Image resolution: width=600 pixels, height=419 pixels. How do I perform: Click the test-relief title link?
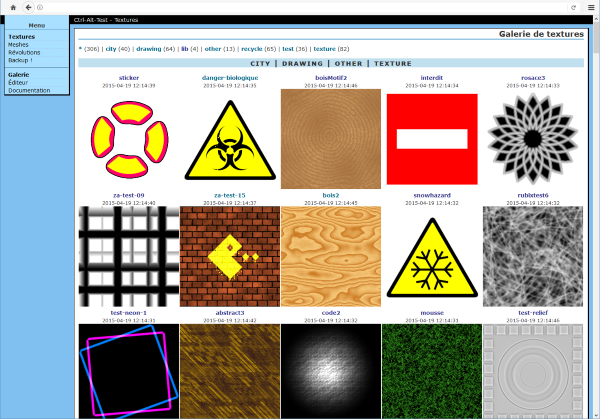(533, 313)
